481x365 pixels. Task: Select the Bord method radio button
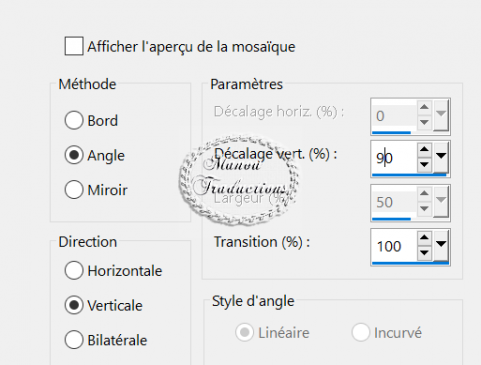pyautogui.click(x=74, y=120)
